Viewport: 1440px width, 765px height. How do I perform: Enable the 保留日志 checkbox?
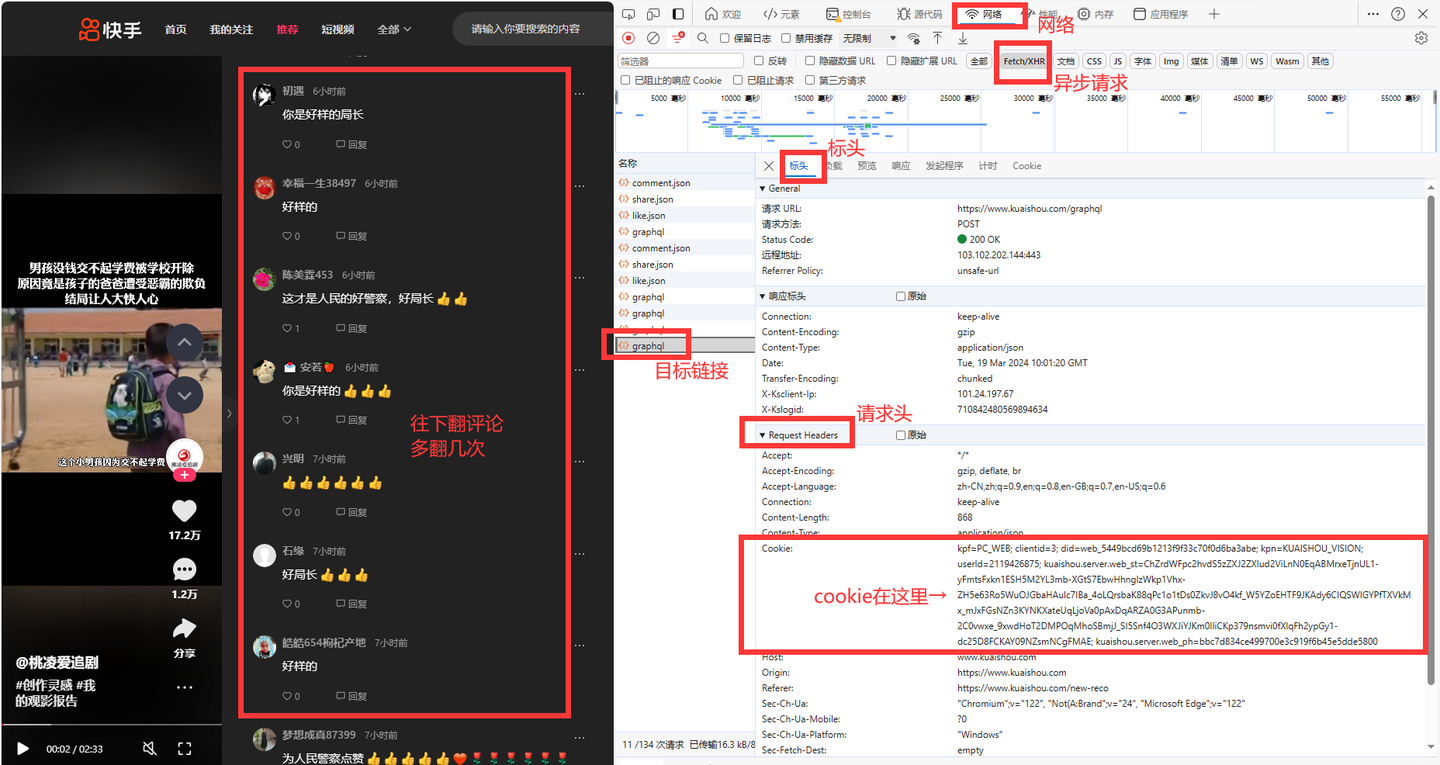(726, 38)
